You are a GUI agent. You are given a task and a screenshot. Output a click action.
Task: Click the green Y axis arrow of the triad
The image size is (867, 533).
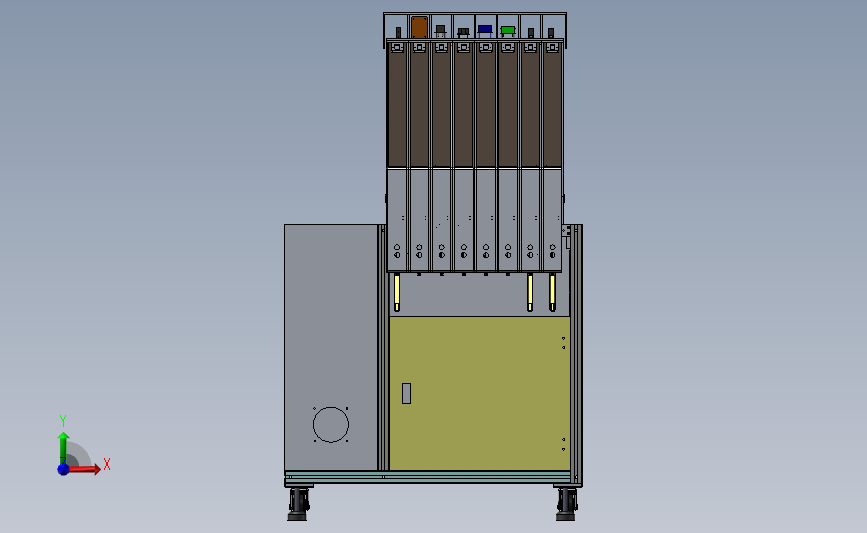point(63,448)
